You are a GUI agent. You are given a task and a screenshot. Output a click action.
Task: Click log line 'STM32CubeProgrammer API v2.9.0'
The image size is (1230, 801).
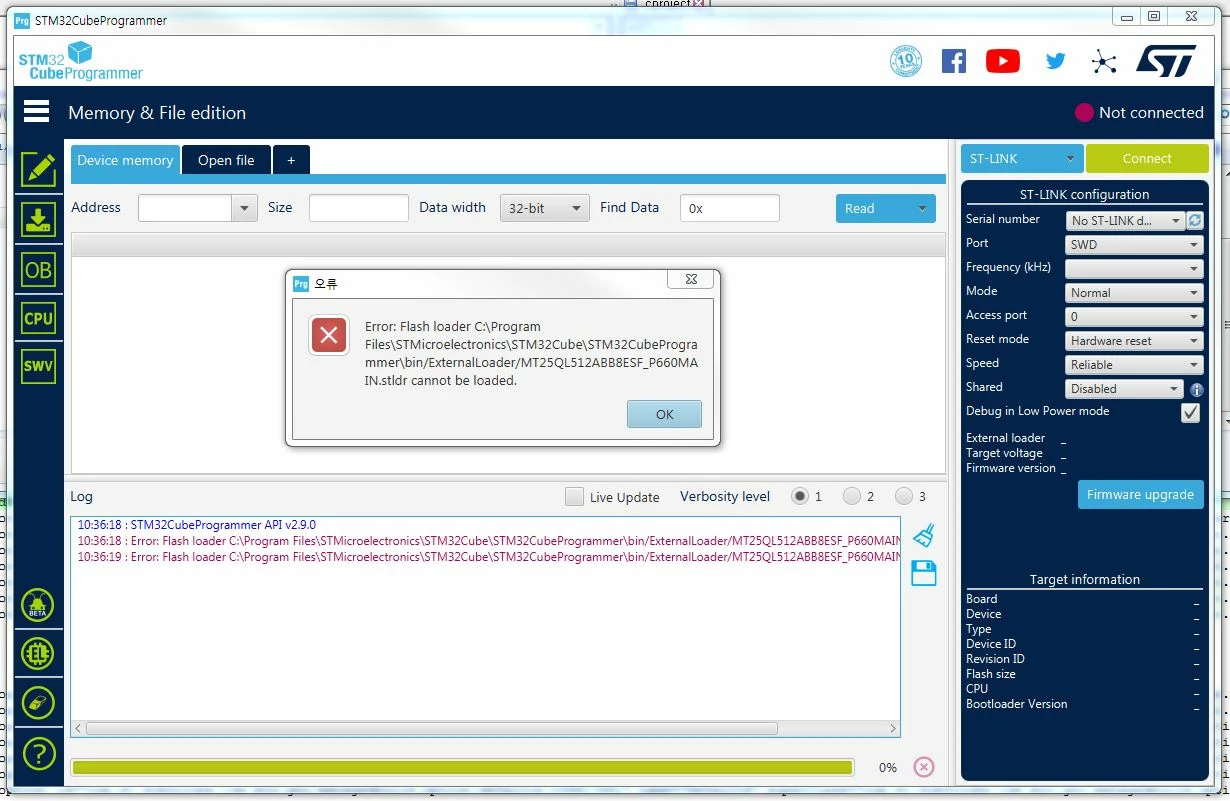[196, 524]
